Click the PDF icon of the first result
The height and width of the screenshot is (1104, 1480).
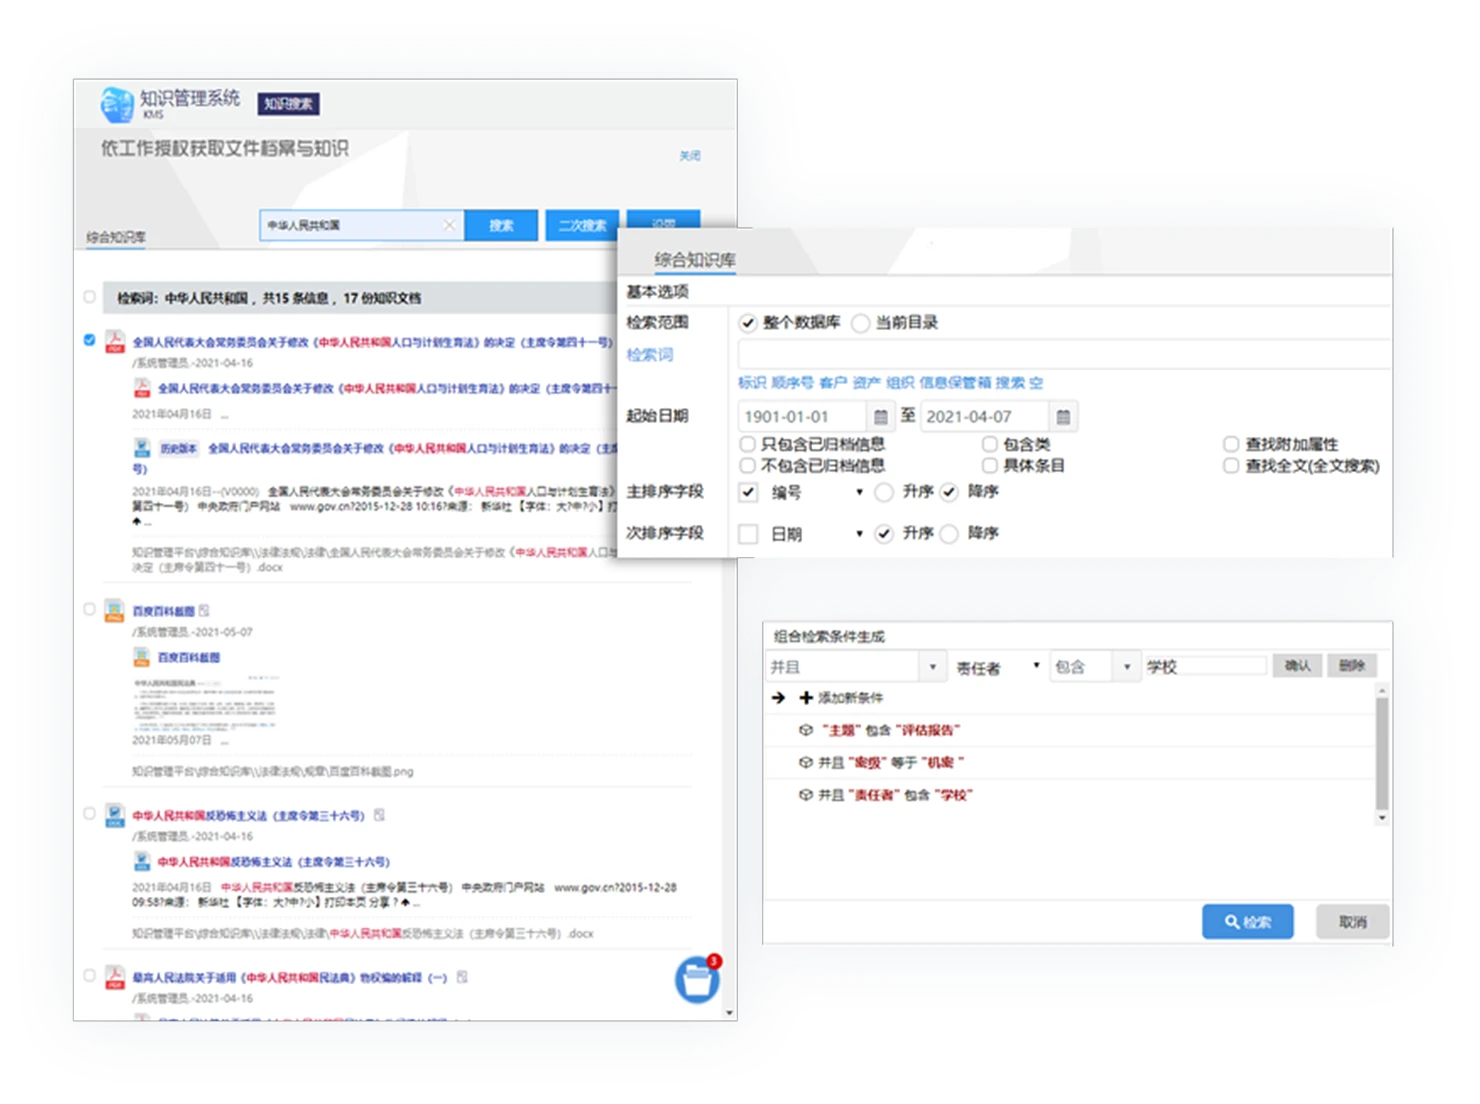115,342
